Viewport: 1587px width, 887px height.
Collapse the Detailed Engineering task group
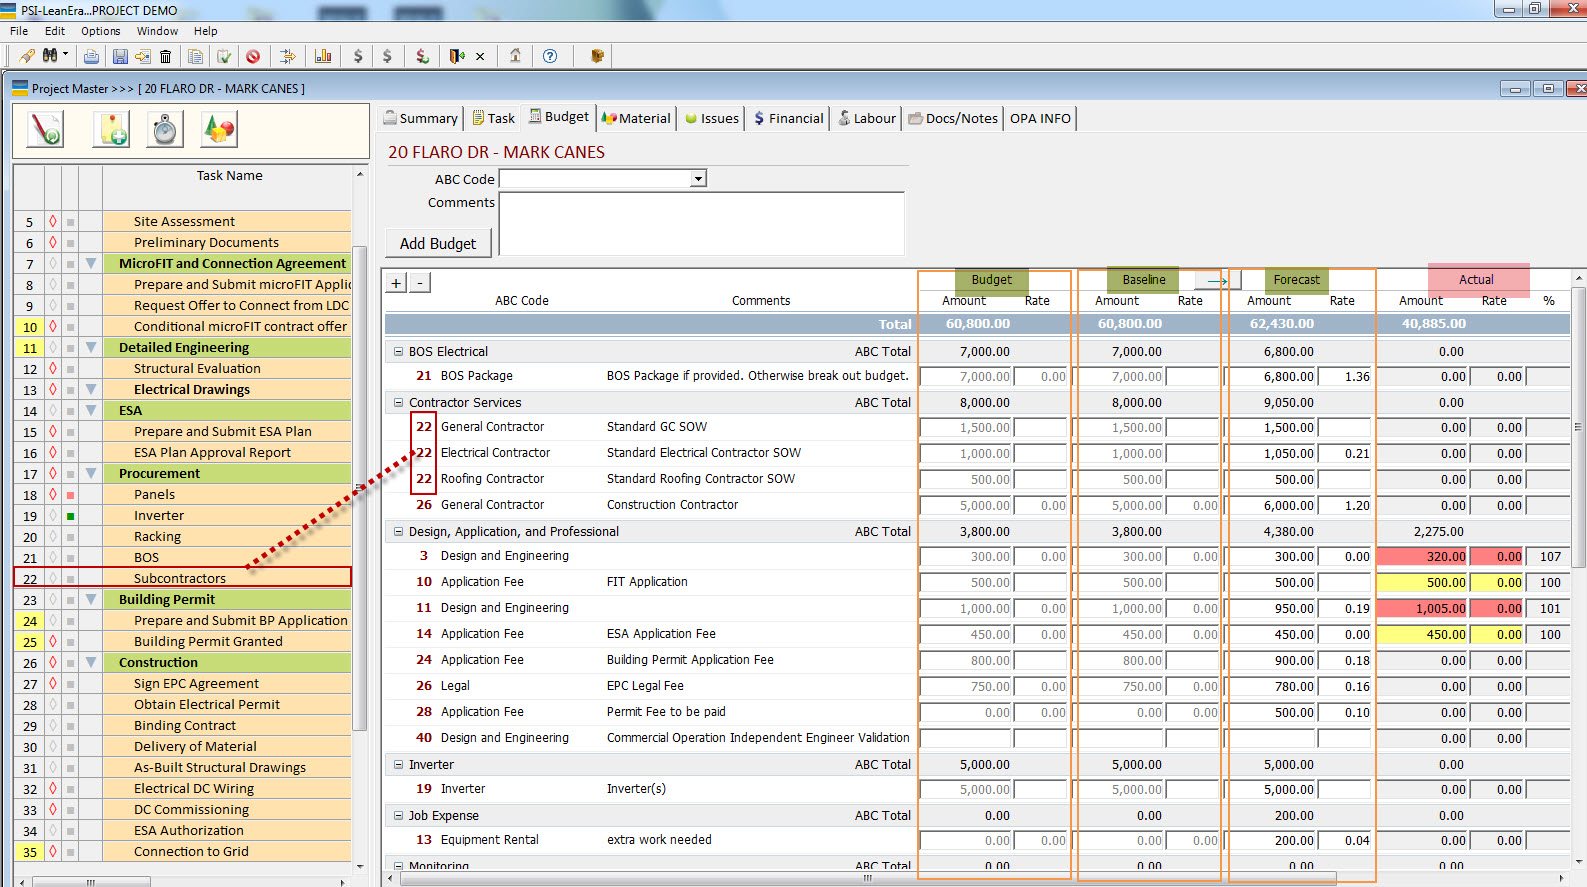(91, 348)
